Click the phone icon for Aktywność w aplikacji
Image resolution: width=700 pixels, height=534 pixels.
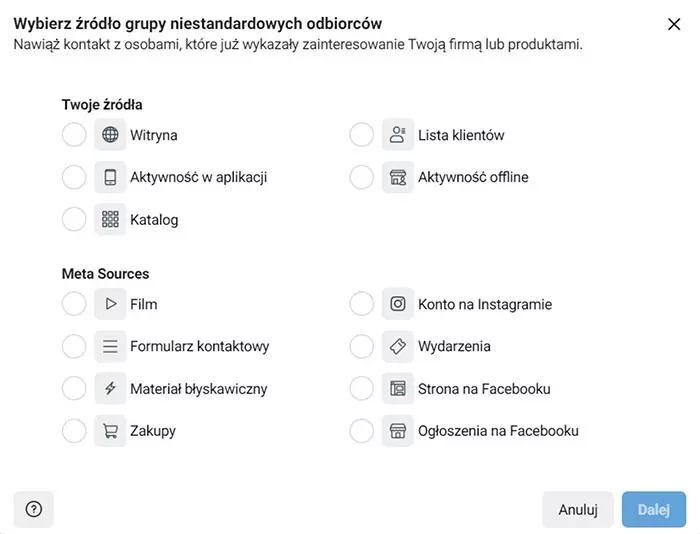click(110, 177)
